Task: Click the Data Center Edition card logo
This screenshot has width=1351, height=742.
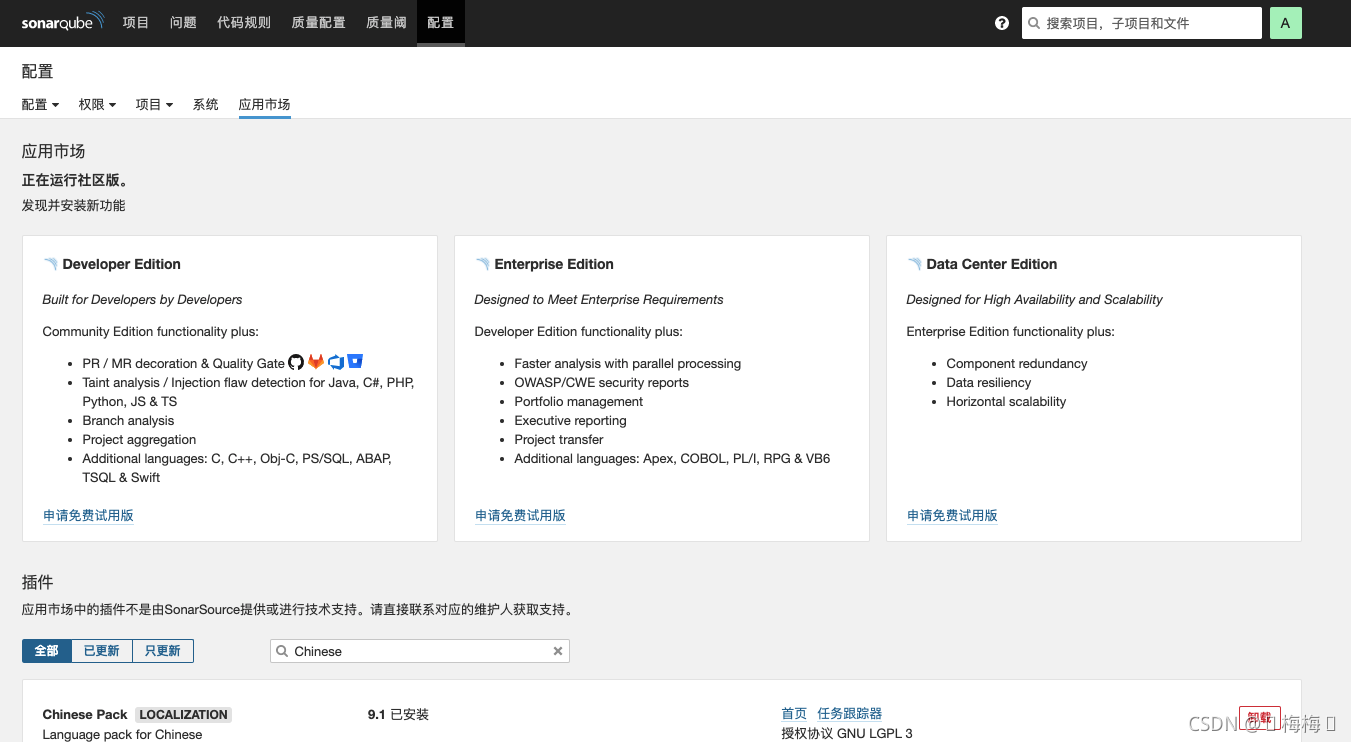Action: (914, 264)
